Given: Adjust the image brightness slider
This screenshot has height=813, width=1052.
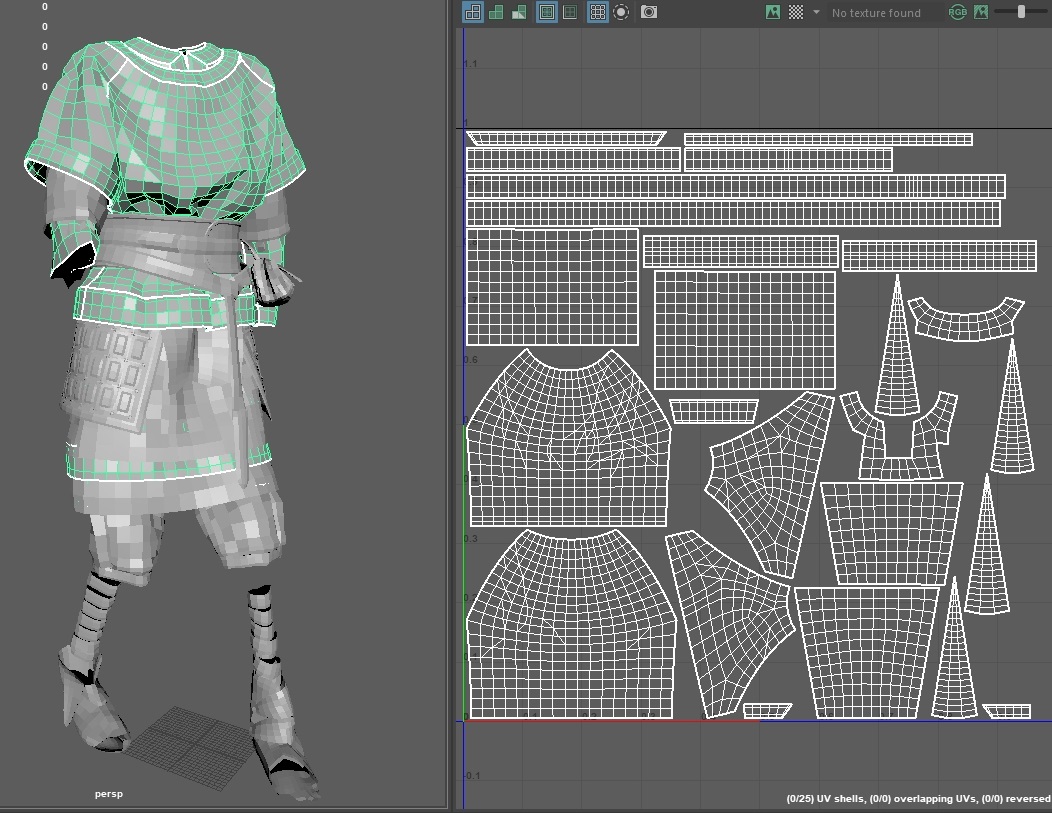Looking at the screenshot, I should coord(1019,12).
